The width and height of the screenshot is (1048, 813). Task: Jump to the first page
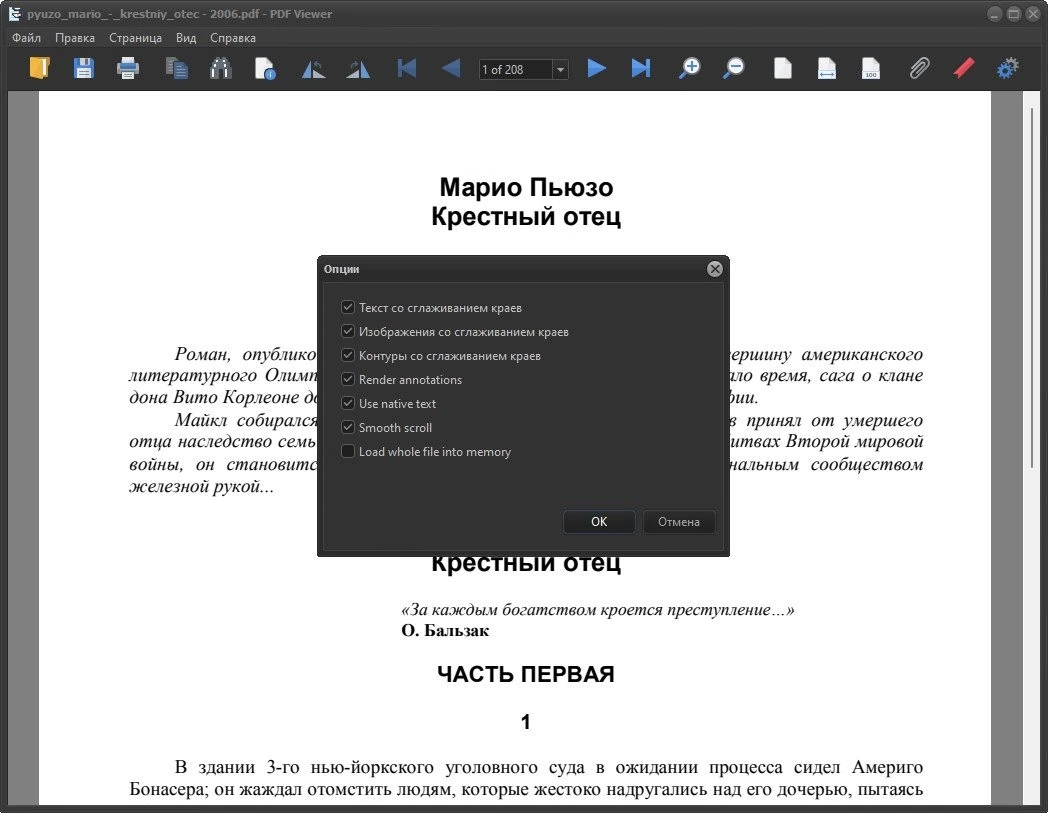(406, 68)
